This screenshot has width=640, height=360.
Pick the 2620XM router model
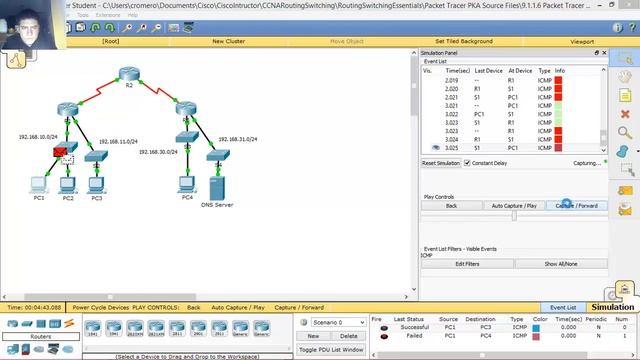point(135,328)
